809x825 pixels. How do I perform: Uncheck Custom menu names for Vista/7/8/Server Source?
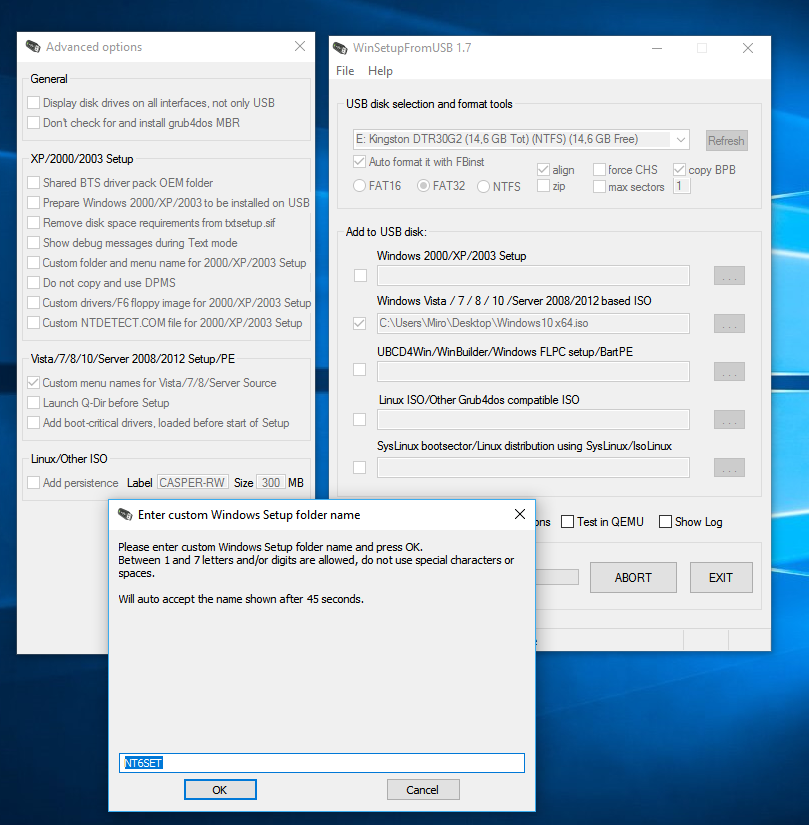pos(33,383)
